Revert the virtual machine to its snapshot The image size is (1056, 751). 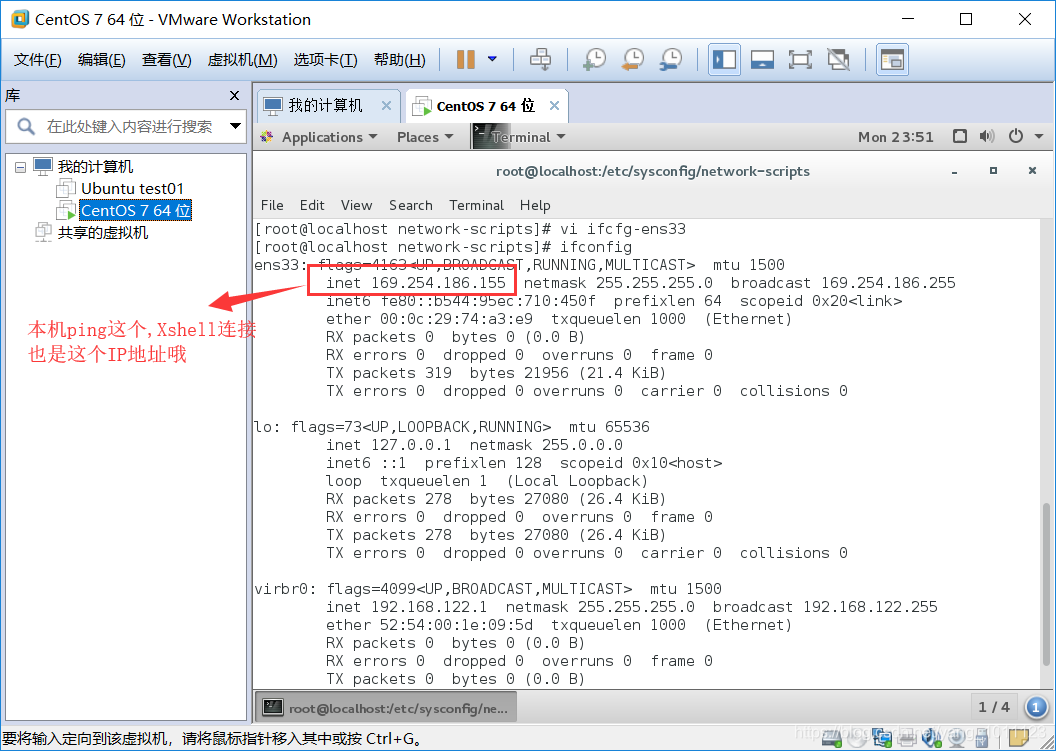point(632,59)
